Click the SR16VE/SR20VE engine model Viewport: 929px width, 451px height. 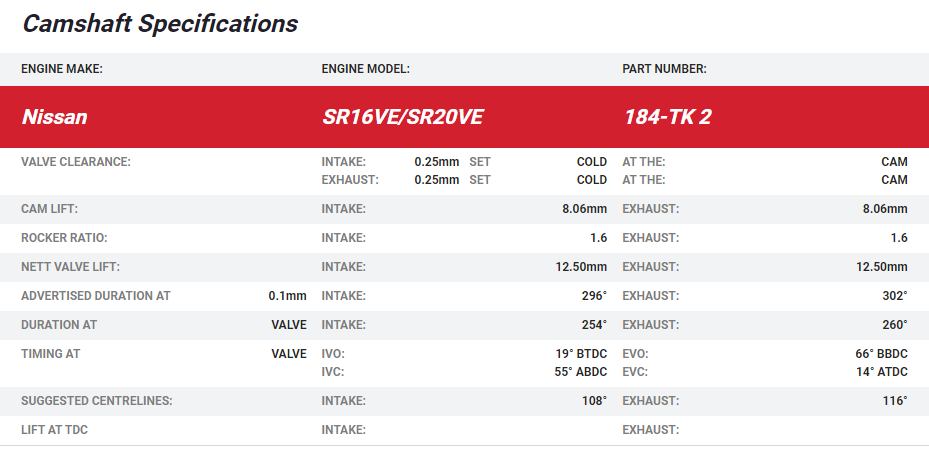pyautogui.click(x=402, y=117)
